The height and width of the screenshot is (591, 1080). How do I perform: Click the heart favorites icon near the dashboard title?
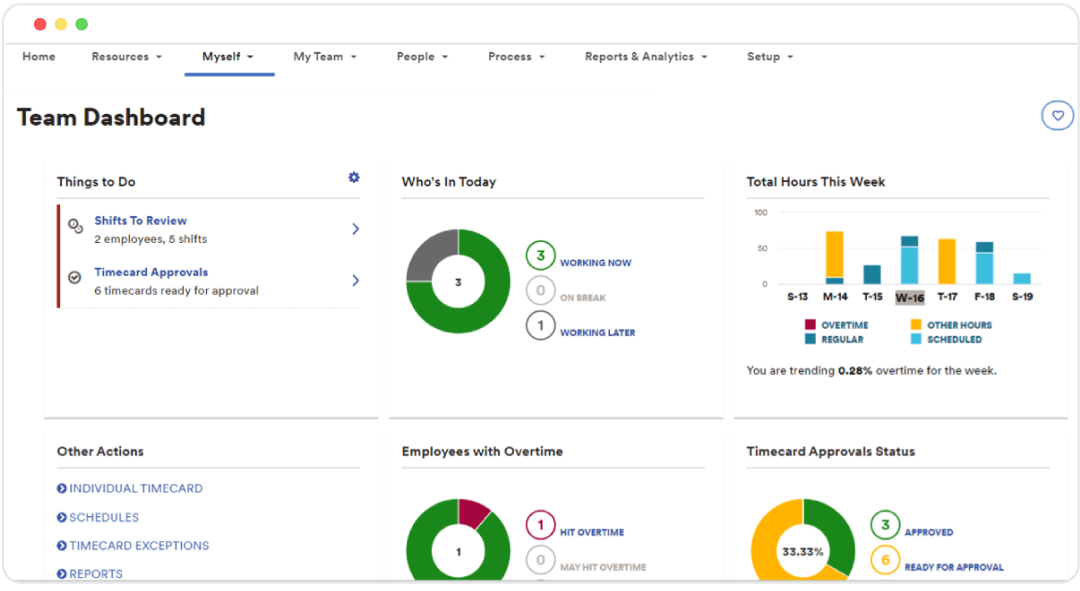[x=1057, y=115]
